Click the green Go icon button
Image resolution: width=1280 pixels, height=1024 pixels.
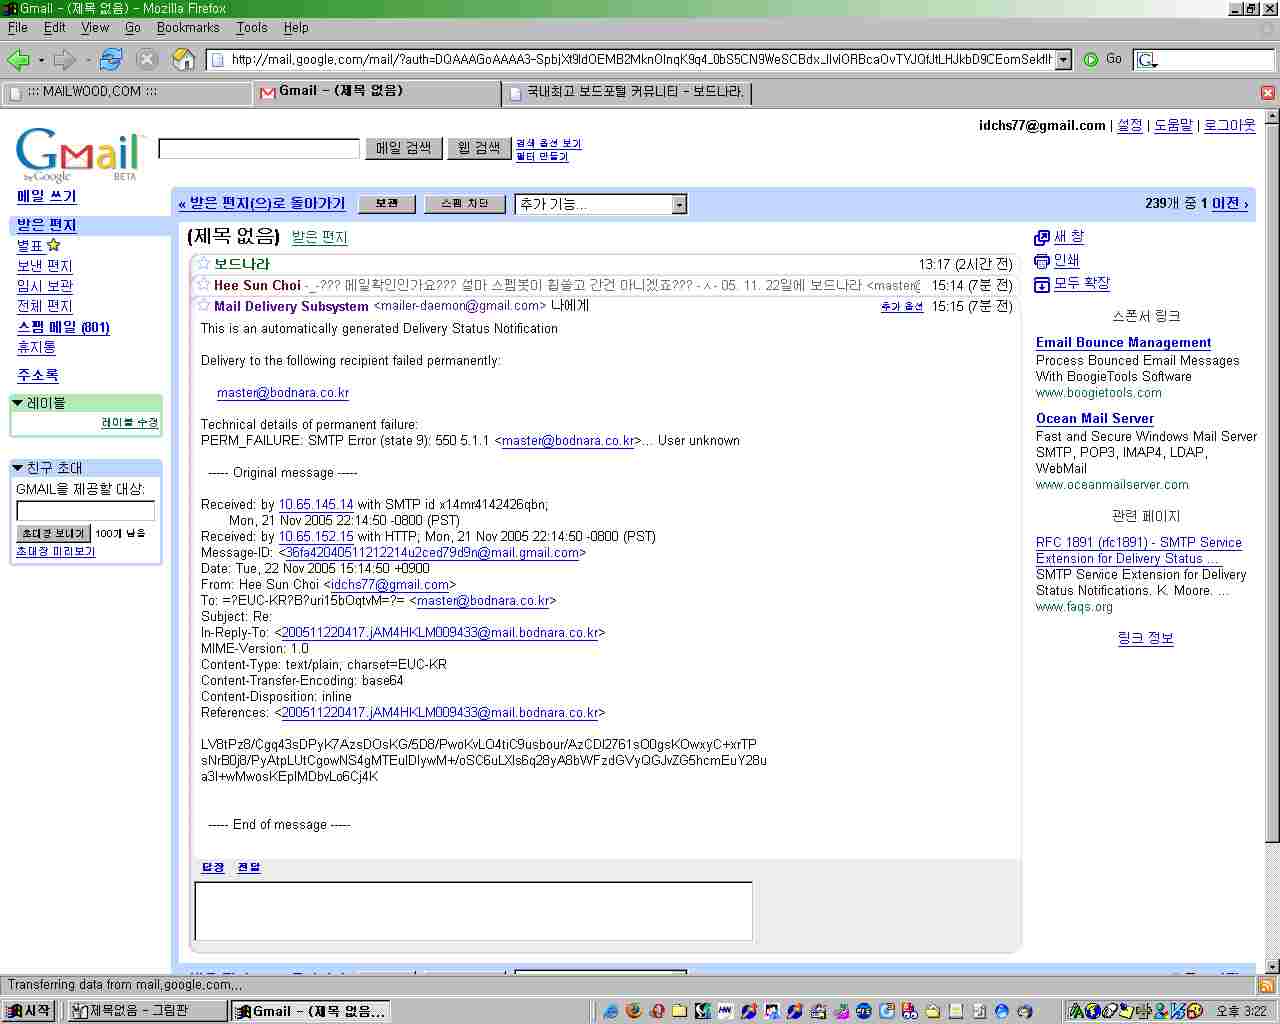tap(1091, 60)
